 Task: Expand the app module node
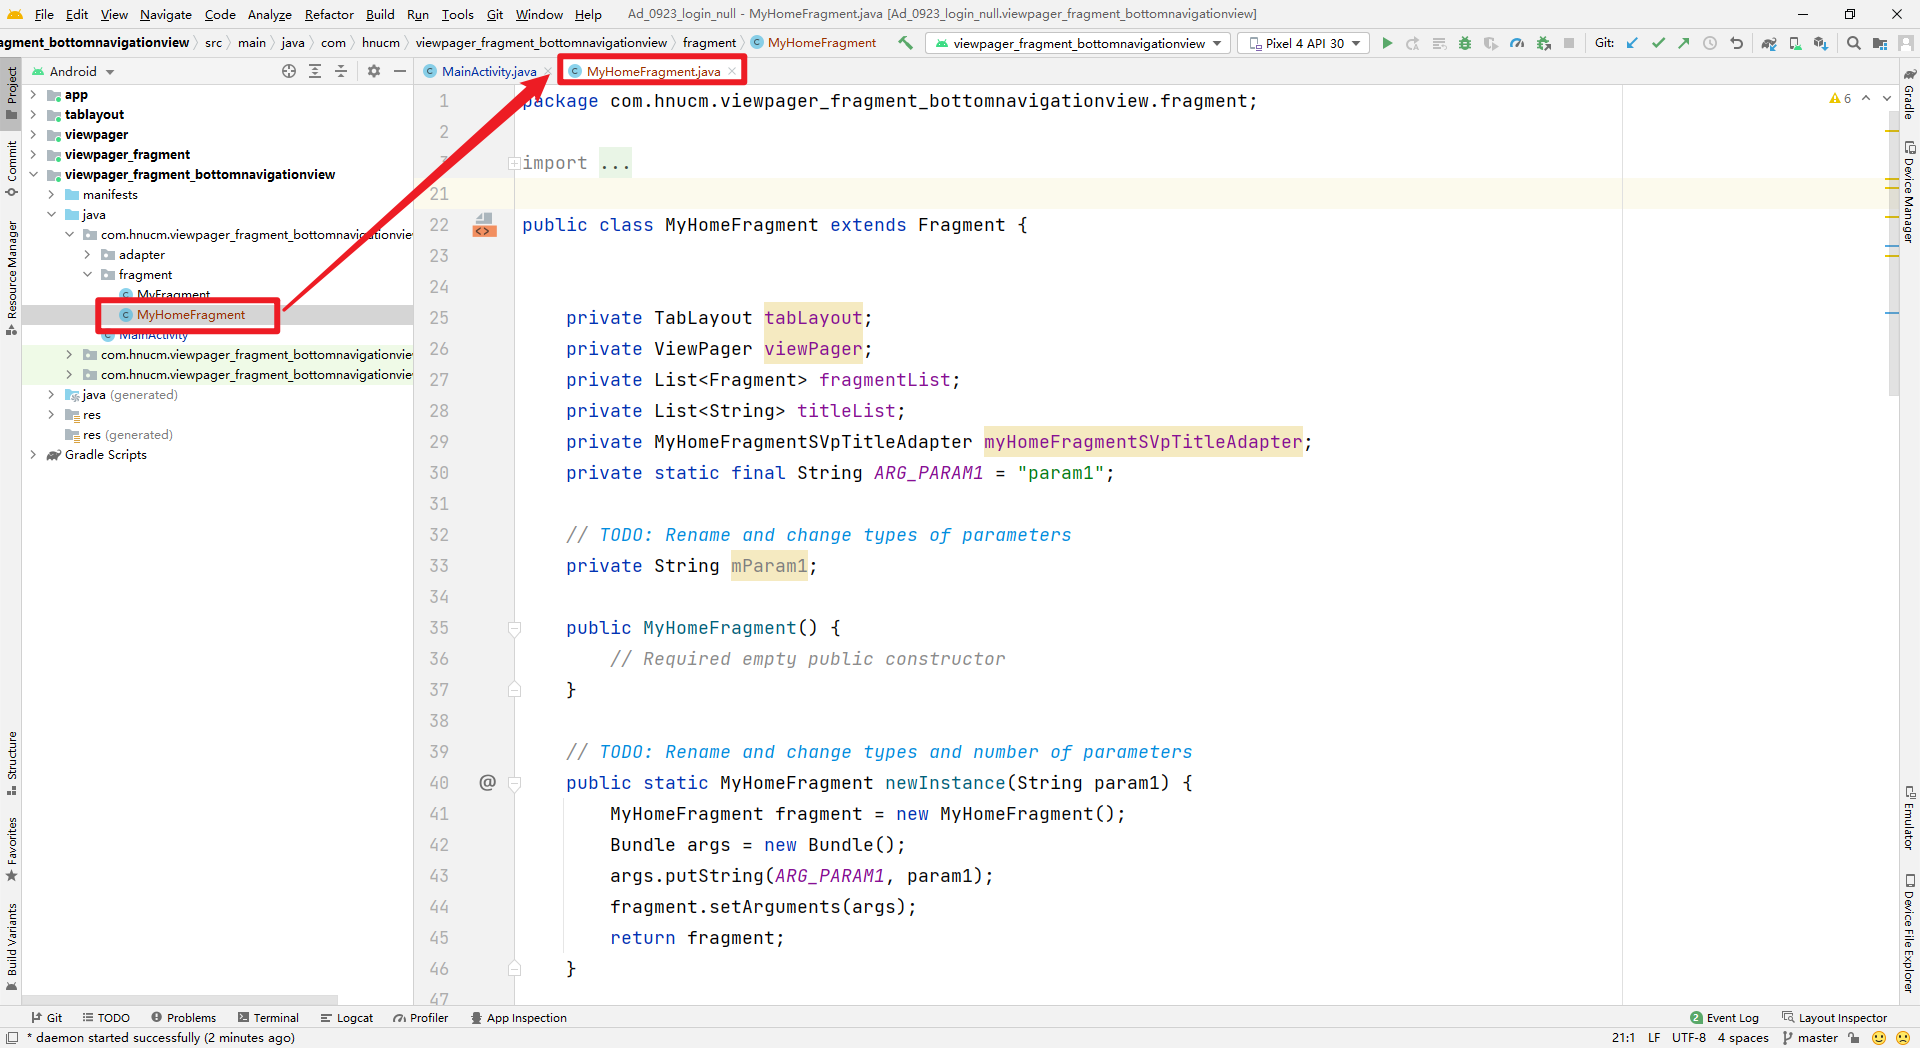[33, 95]
